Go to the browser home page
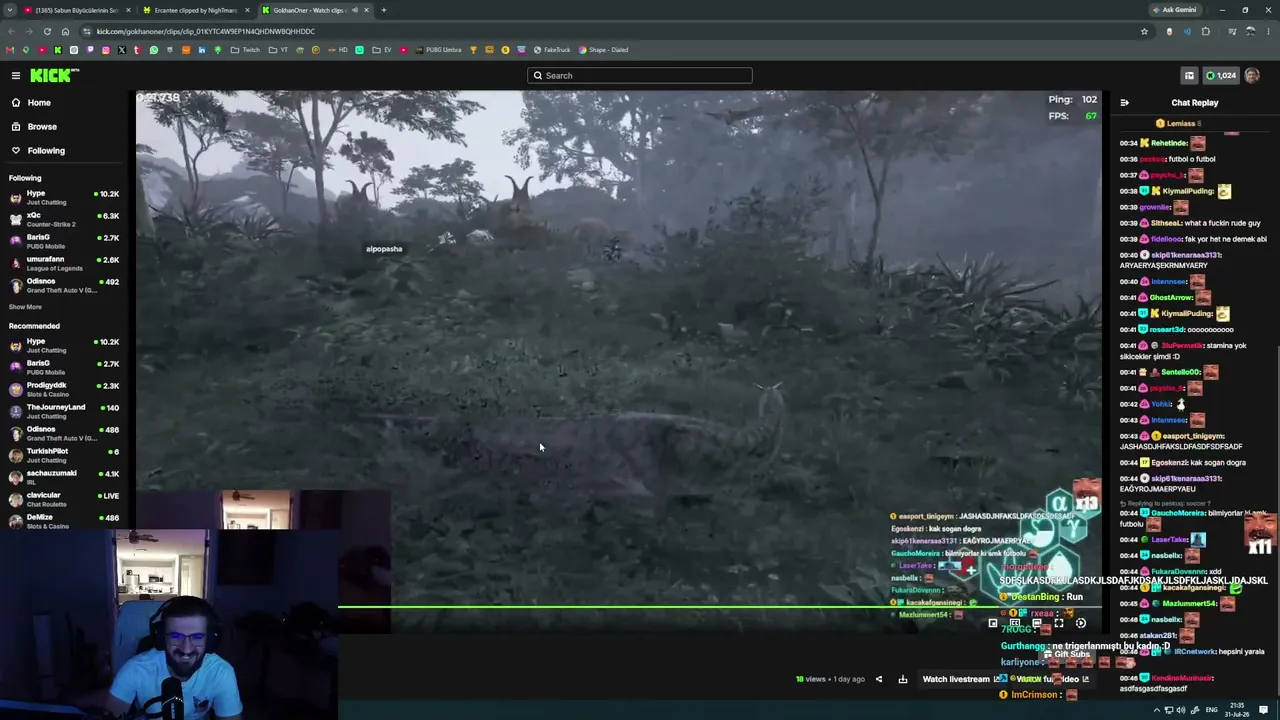 click(x=65, y=31)
